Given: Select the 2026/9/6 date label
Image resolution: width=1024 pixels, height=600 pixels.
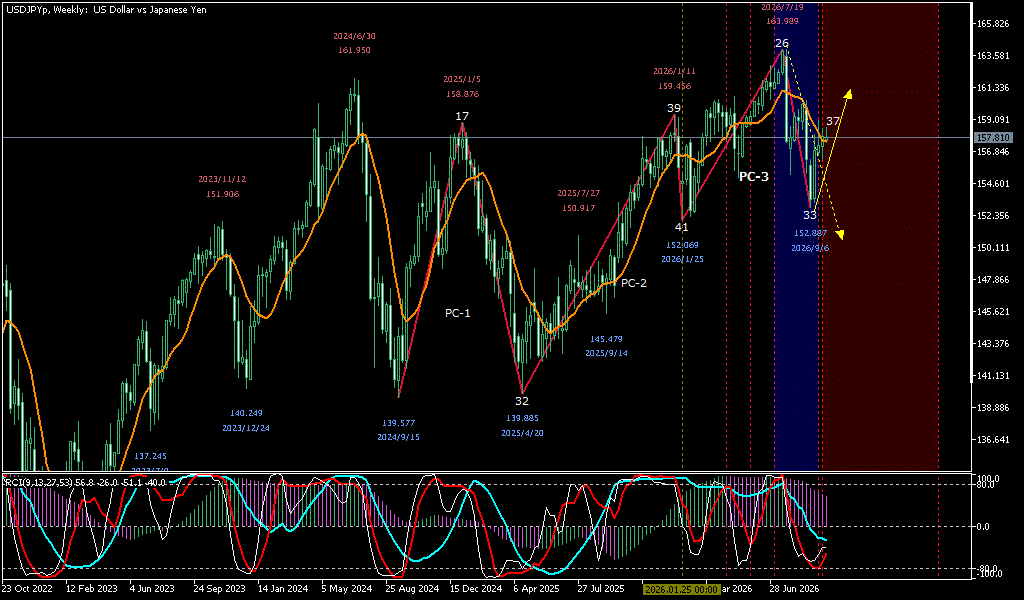Looking at the screenshot, I should click(x=810, y=248).
